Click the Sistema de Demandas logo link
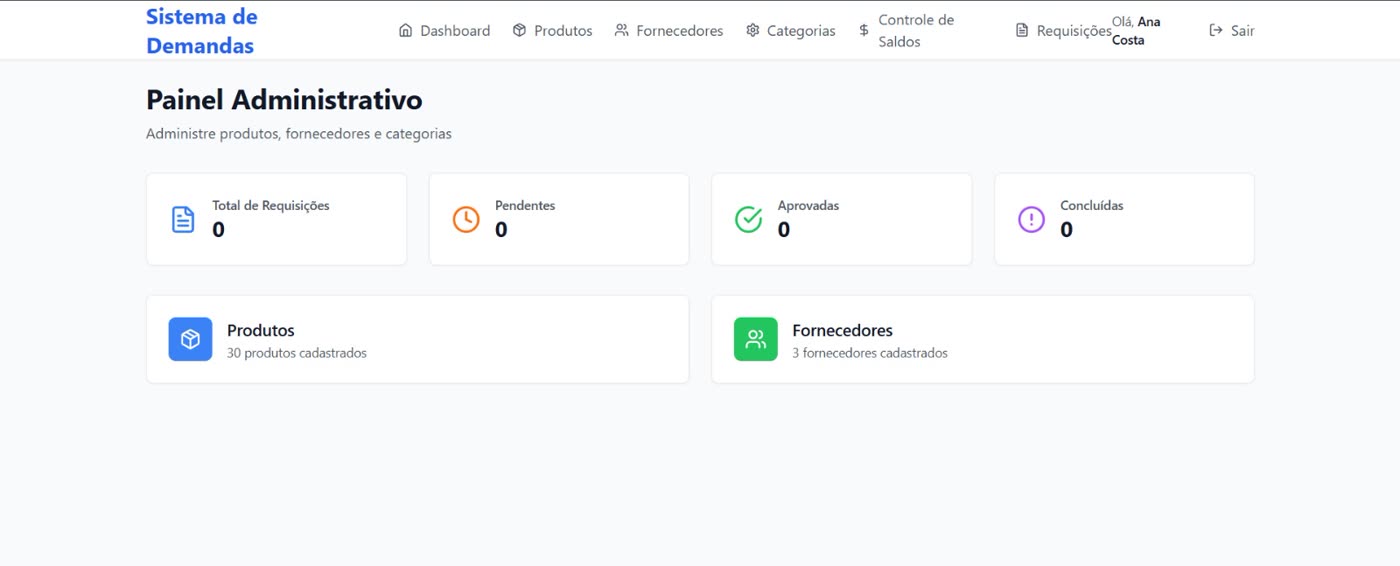1400x566 pixels. [x=202, y=31]
